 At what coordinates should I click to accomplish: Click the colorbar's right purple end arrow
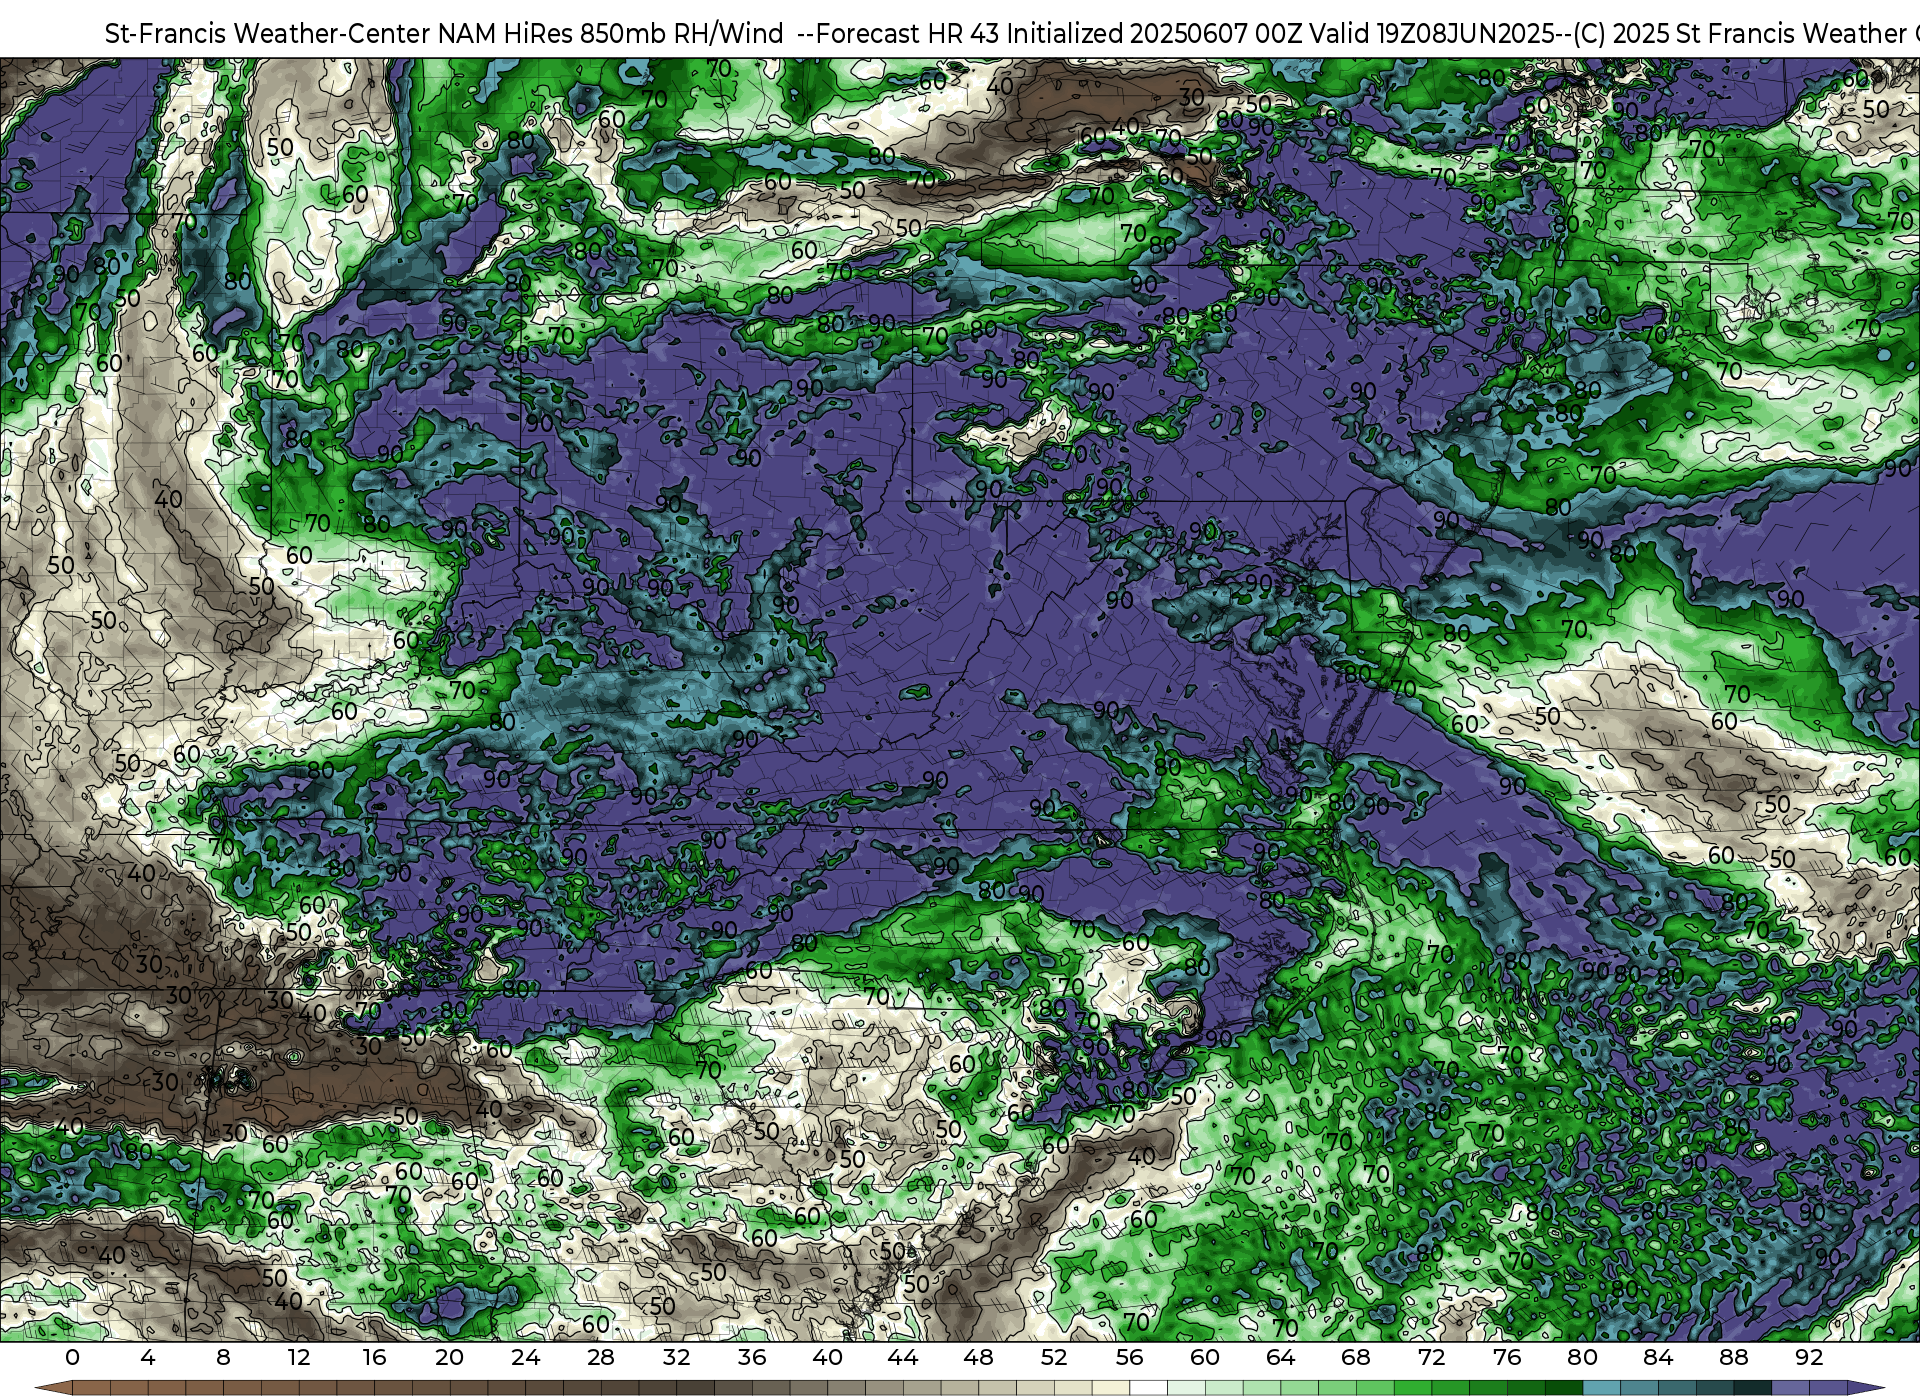click(x=1866, y=1388)
